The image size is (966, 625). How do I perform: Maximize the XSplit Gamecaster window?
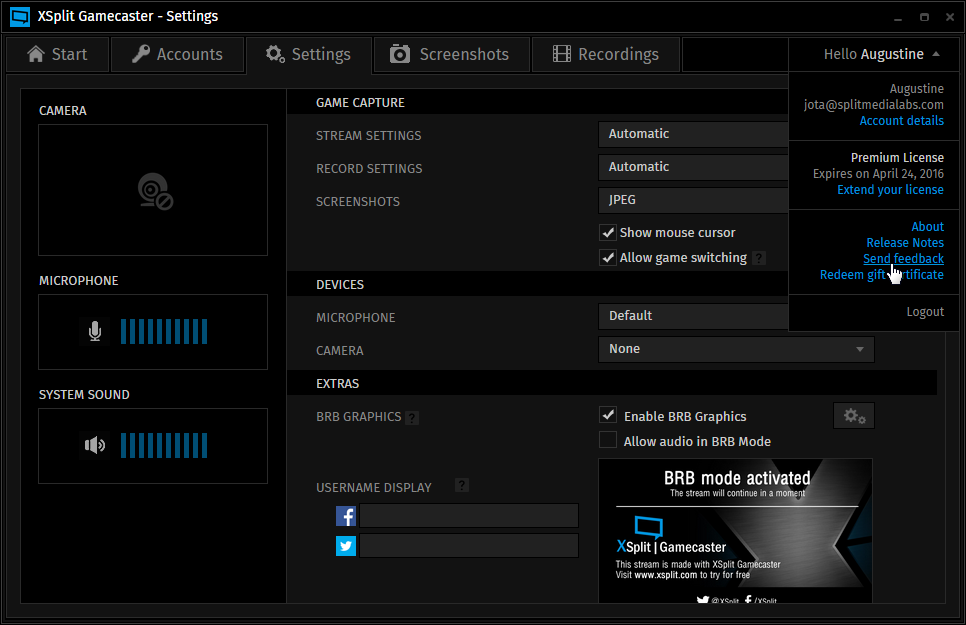click(x=924, y=17)
